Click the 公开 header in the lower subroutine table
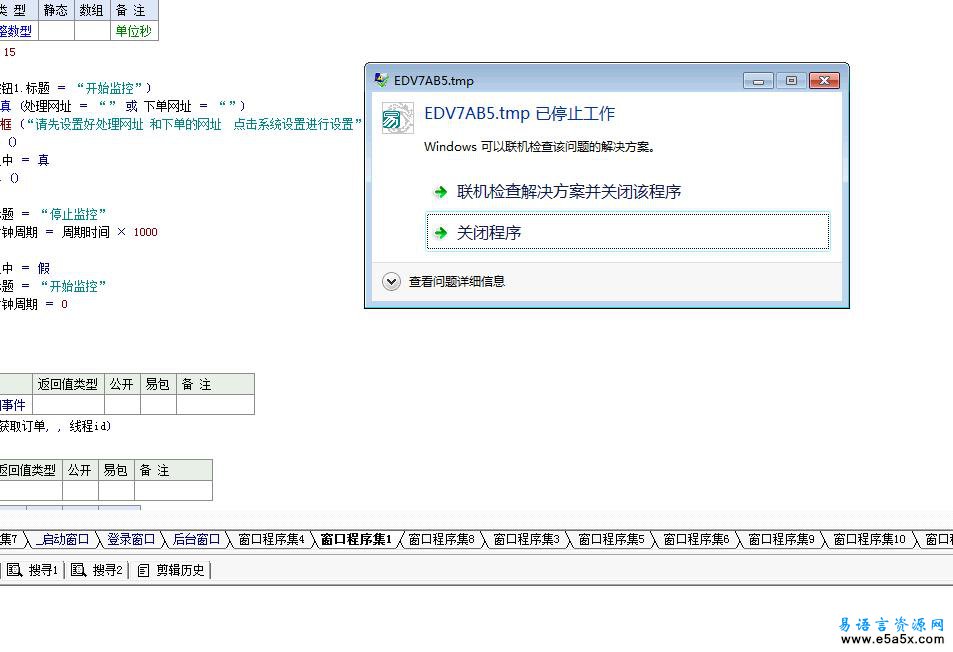The image size is (953, 652). [80, 470]
